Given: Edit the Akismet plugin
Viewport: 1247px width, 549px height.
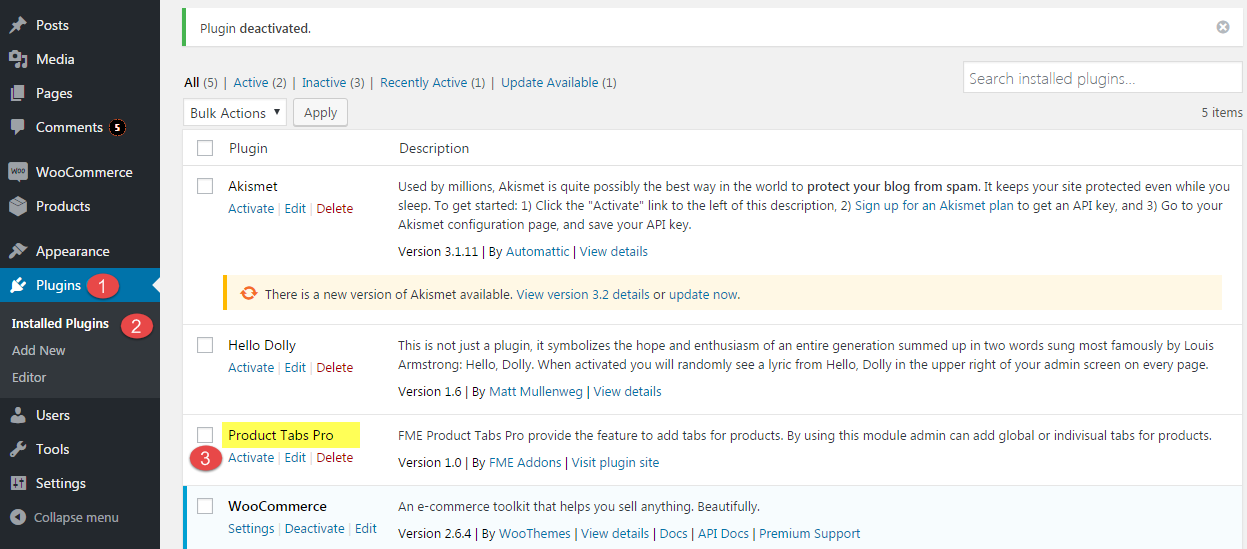Looking at the screenshot, I should pyautogui.click(x=295, y=208).
